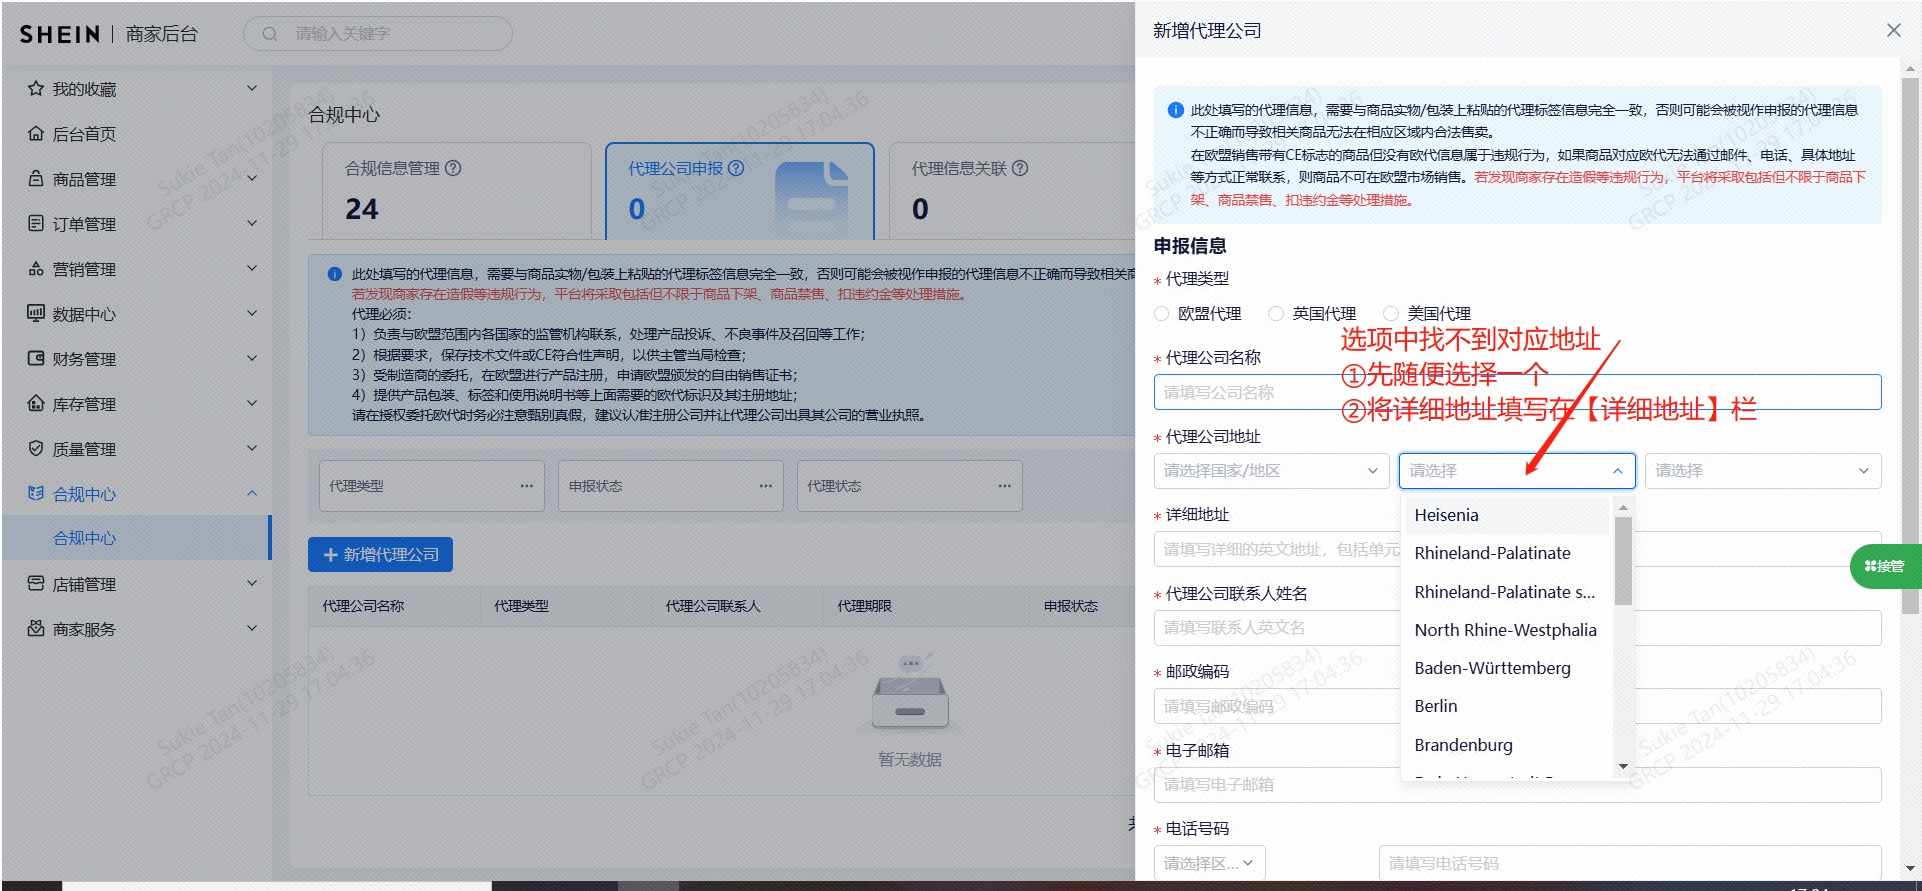The width and height of the screenshot is (1922, 891).
Task: Click the 请填写电话号码 input field
Action: tap(1630, 863)
